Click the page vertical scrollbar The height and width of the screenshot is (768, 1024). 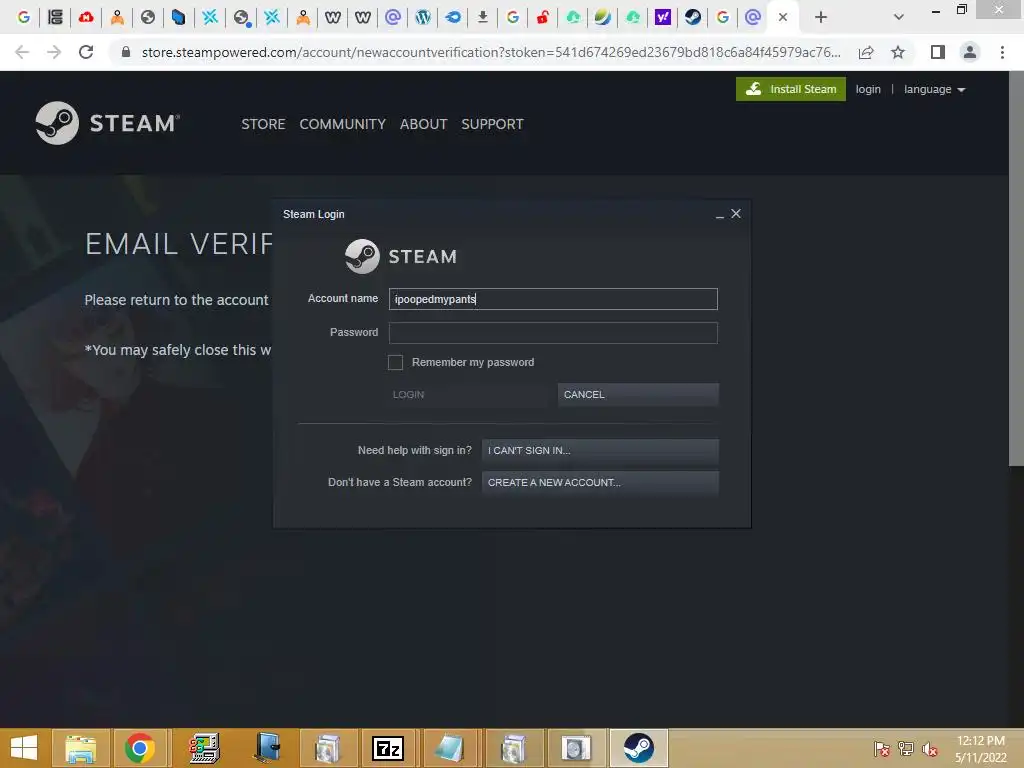[1016, 268]
